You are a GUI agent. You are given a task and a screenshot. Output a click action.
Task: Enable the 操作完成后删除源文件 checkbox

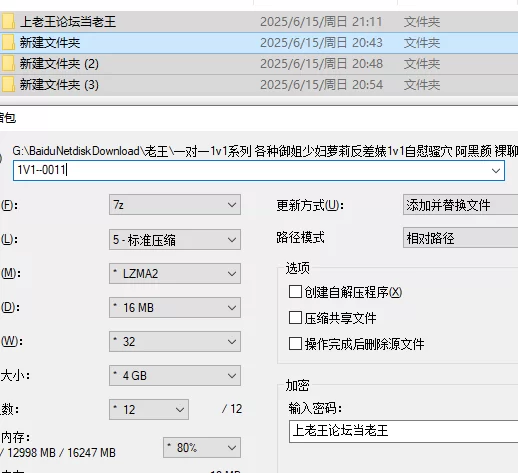(295, 343)
